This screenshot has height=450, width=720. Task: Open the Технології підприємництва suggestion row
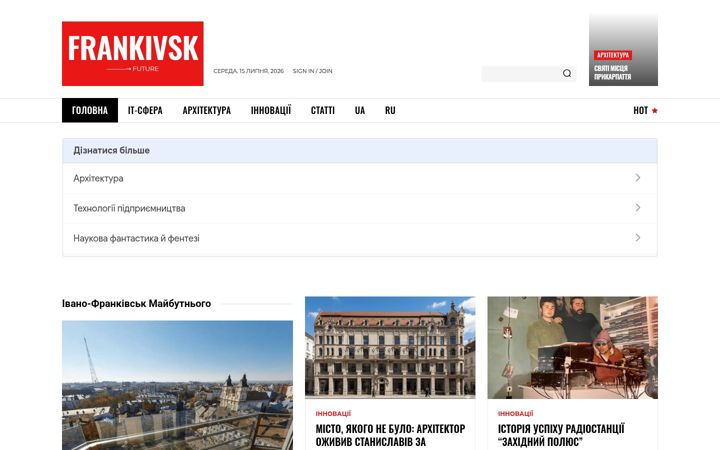360,208
